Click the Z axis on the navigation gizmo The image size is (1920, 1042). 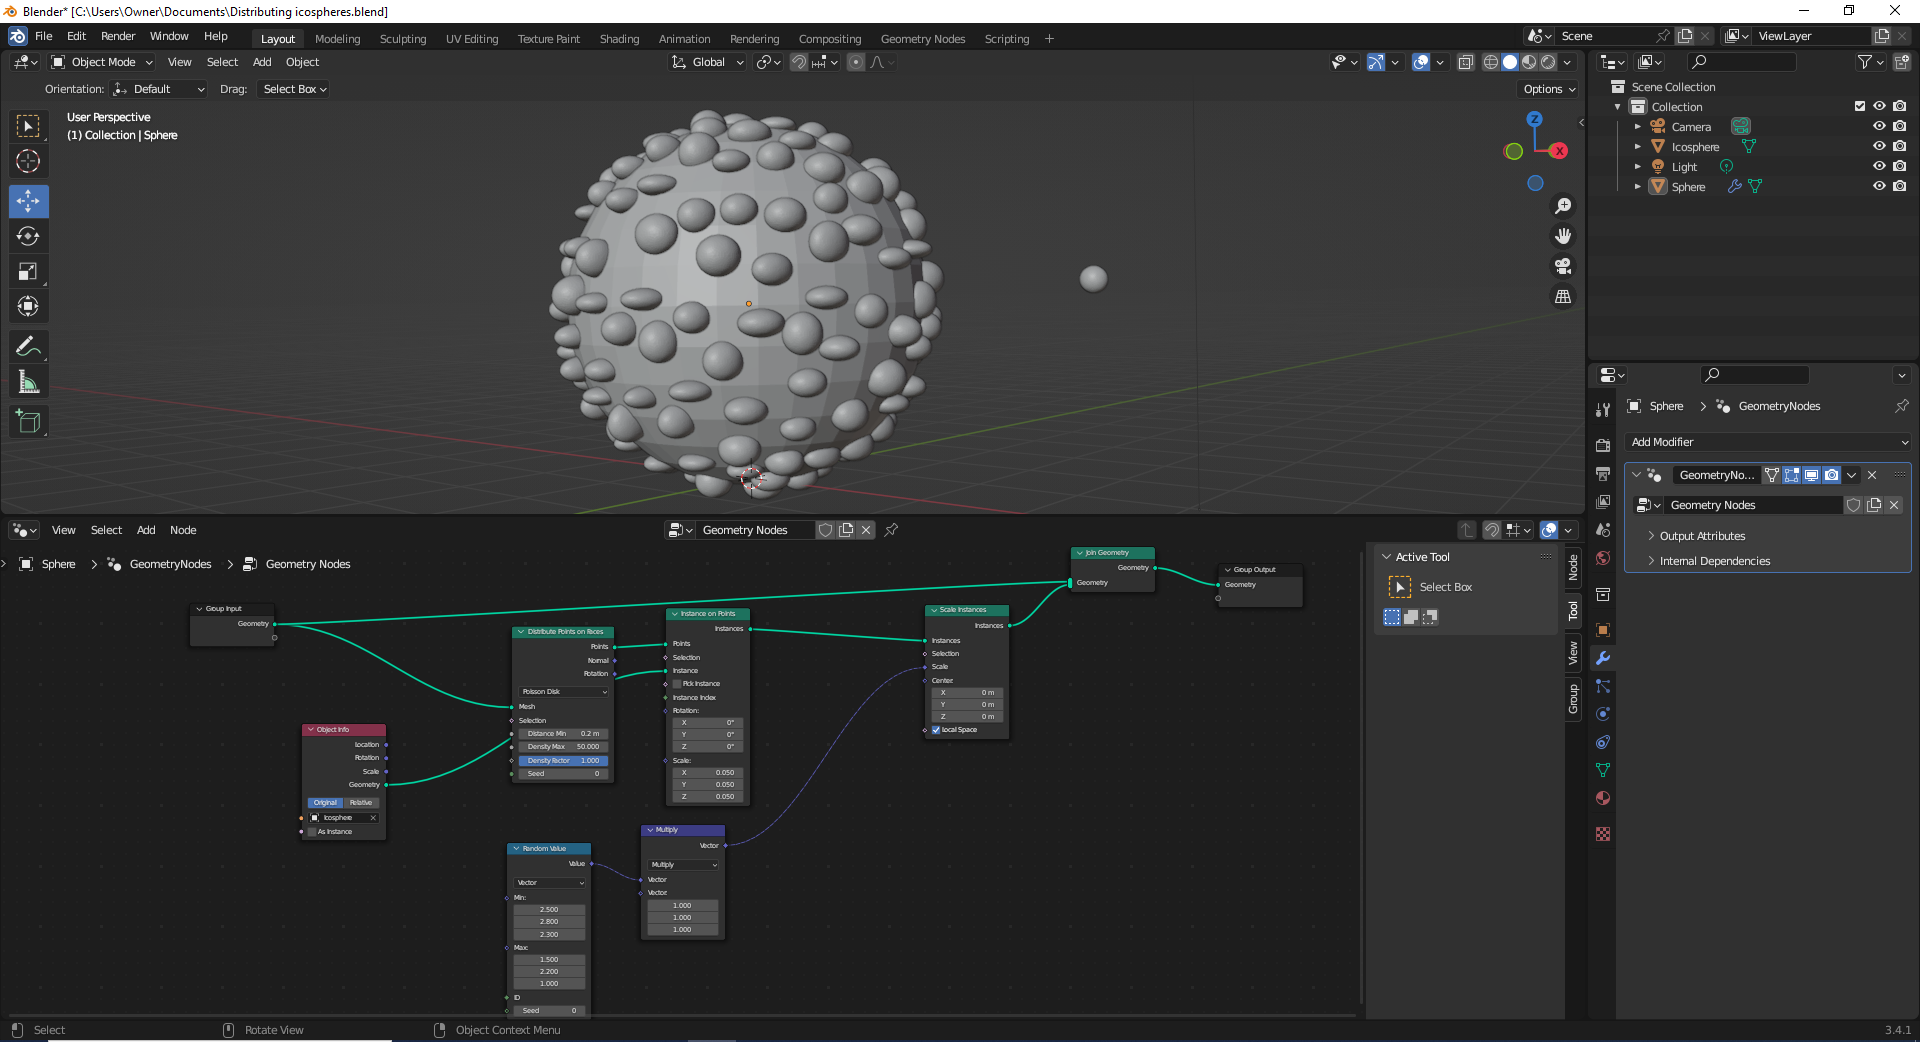[1534, 118]
